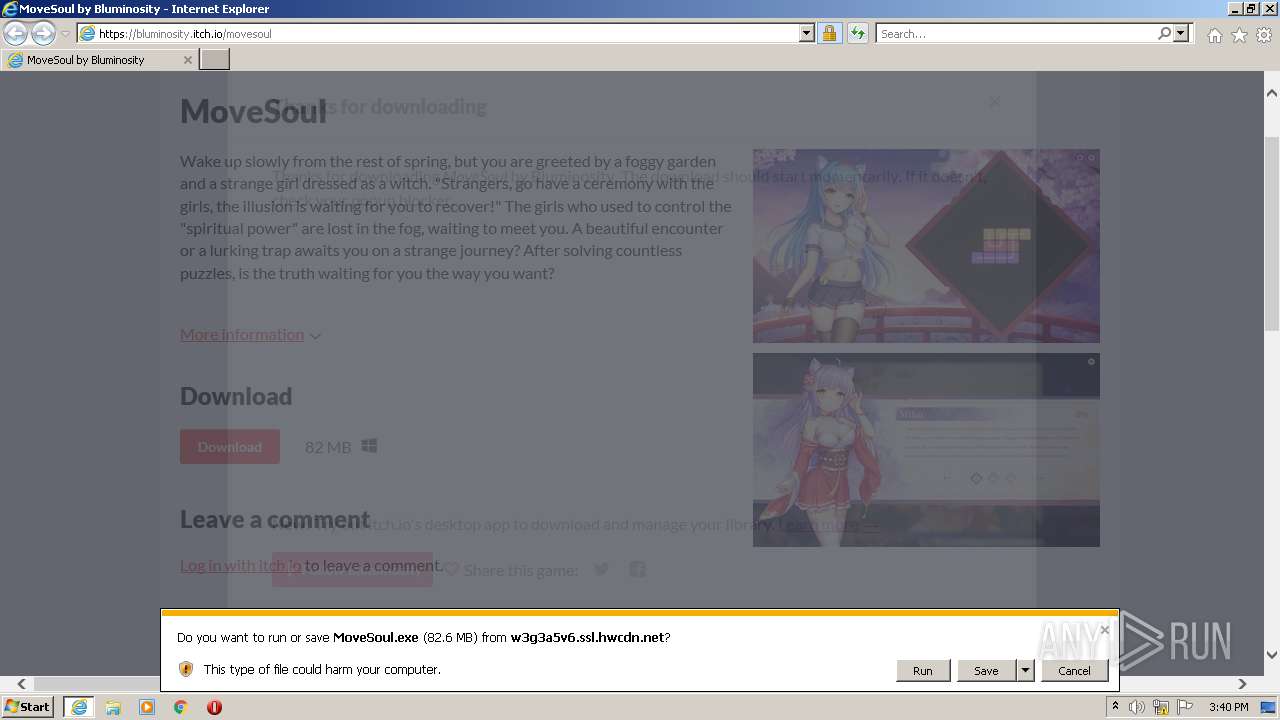Go forward with the browser Forward arrow

point(43,33)
